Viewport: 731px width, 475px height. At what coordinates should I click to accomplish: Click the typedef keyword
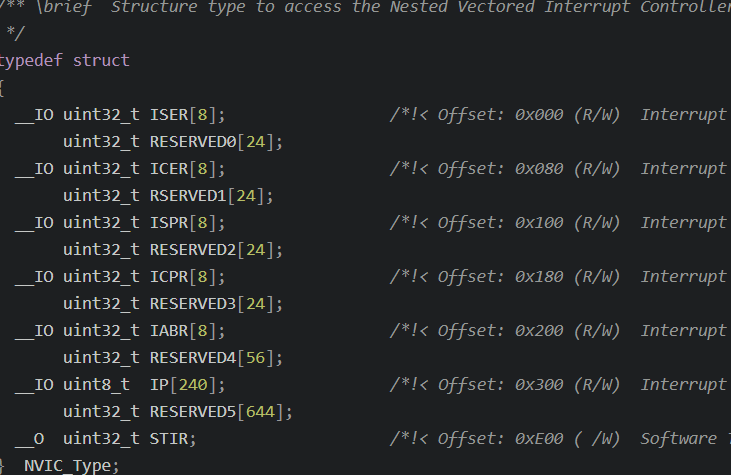click(31, 61)
